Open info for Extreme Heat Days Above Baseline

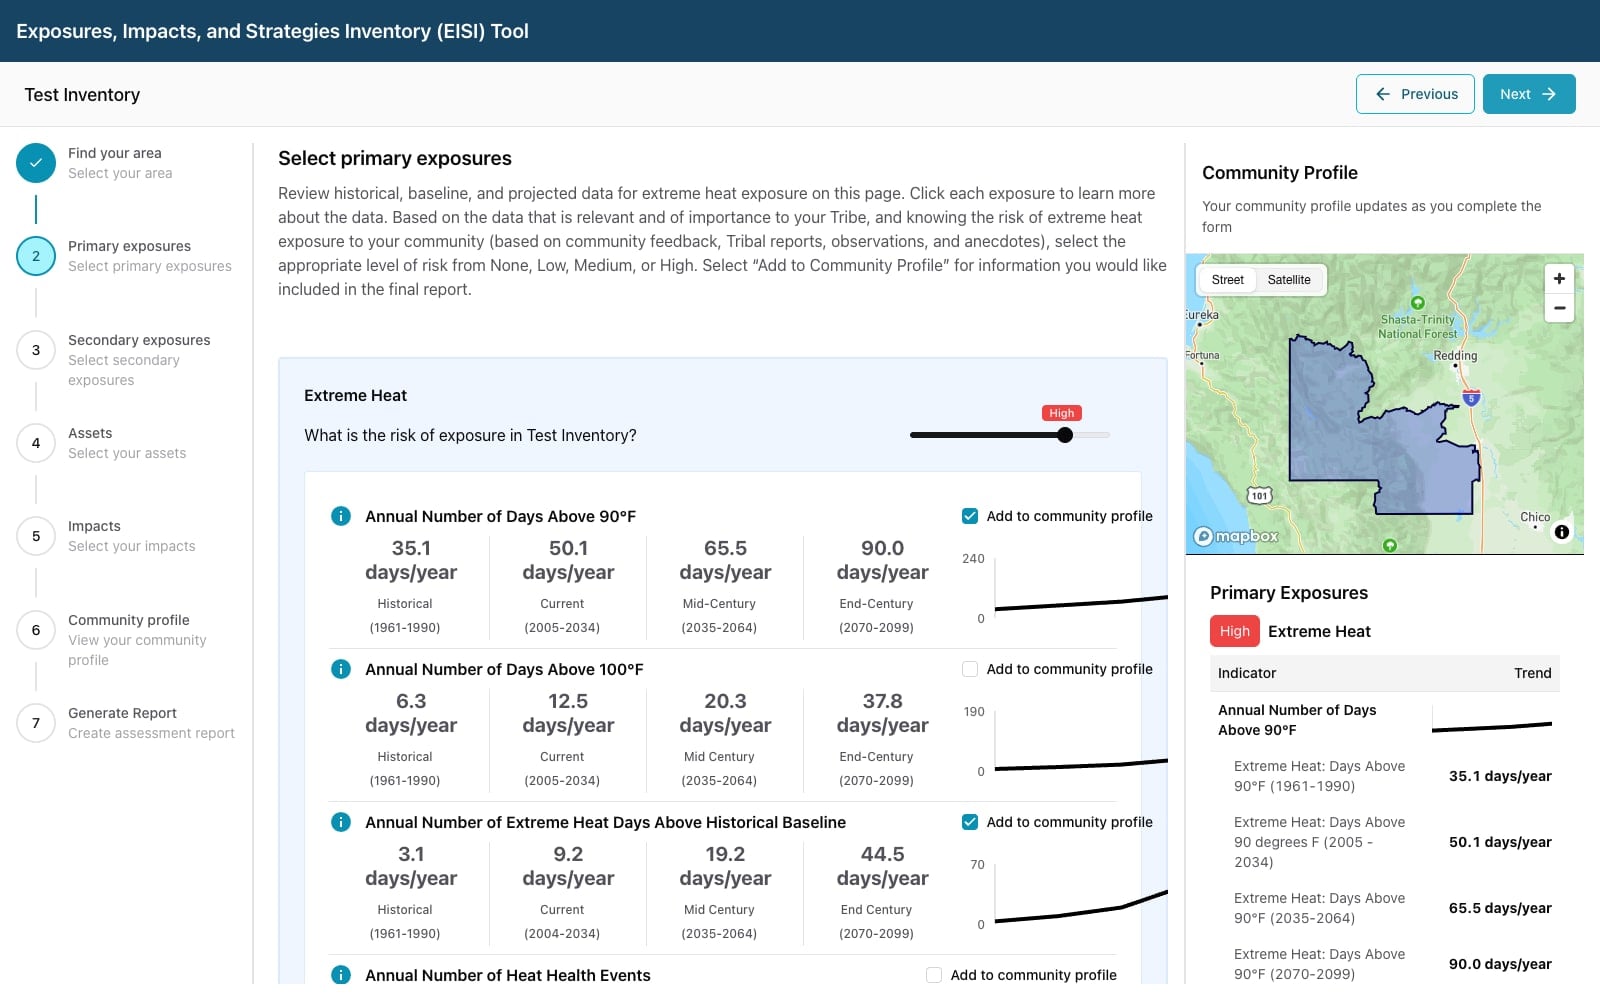coord(341,822)
